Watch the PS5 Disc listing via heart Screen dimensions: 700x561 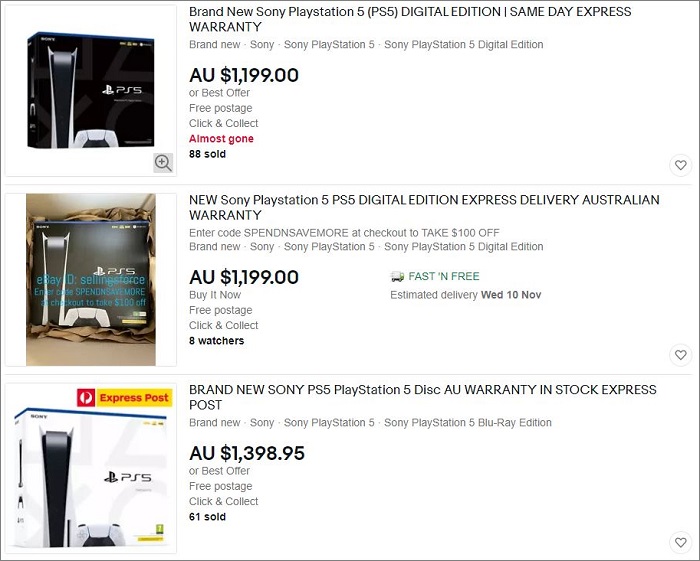click(x=680, y=543)
